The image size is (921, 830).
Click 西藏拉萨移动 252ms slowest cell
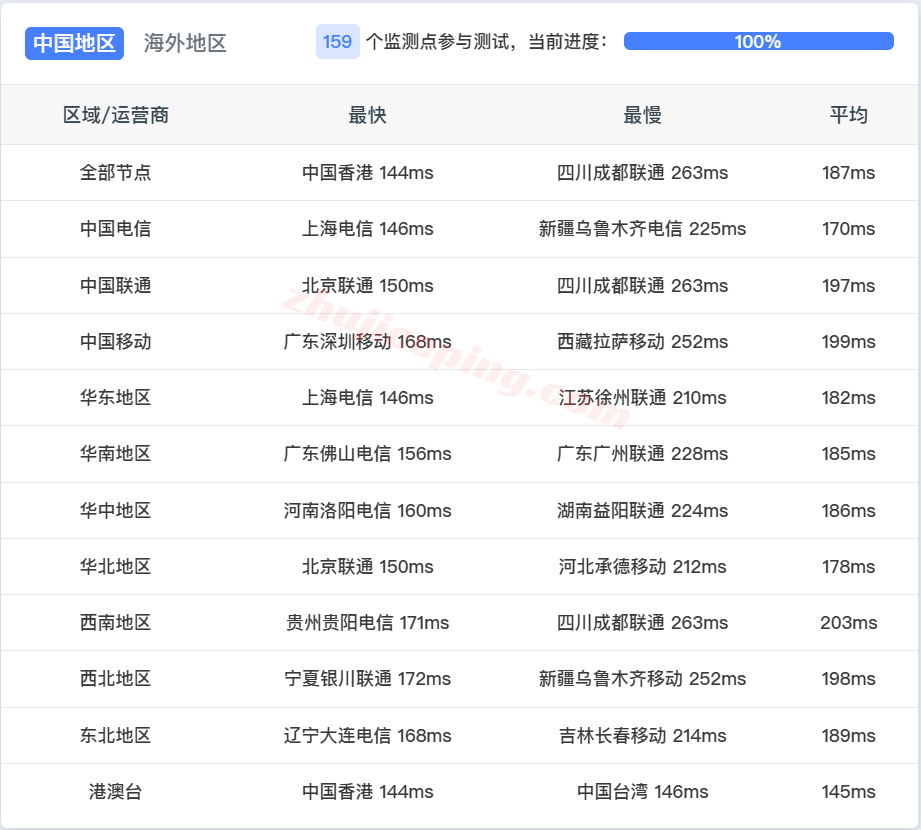643,341
